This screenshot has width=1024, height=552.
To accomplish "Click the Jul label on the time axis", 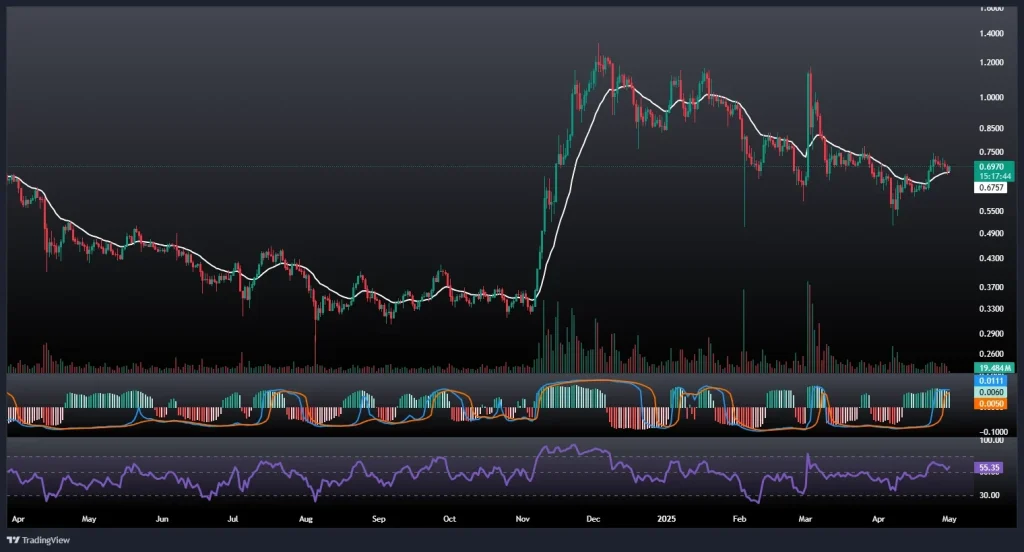I will (x=234, y=520).
